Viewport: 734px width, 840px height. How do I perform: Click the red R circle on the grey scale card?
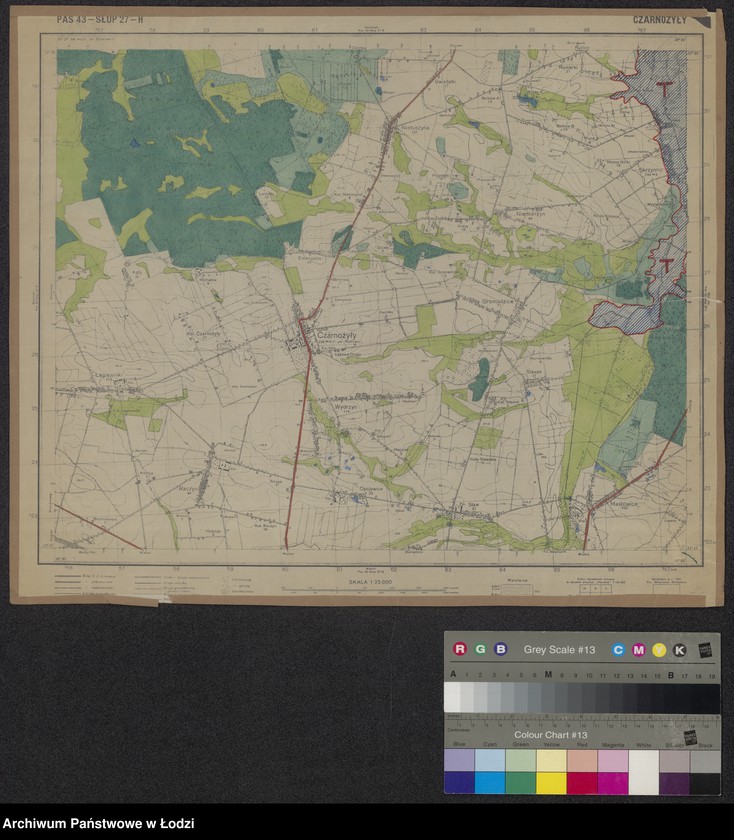[460, 649]
